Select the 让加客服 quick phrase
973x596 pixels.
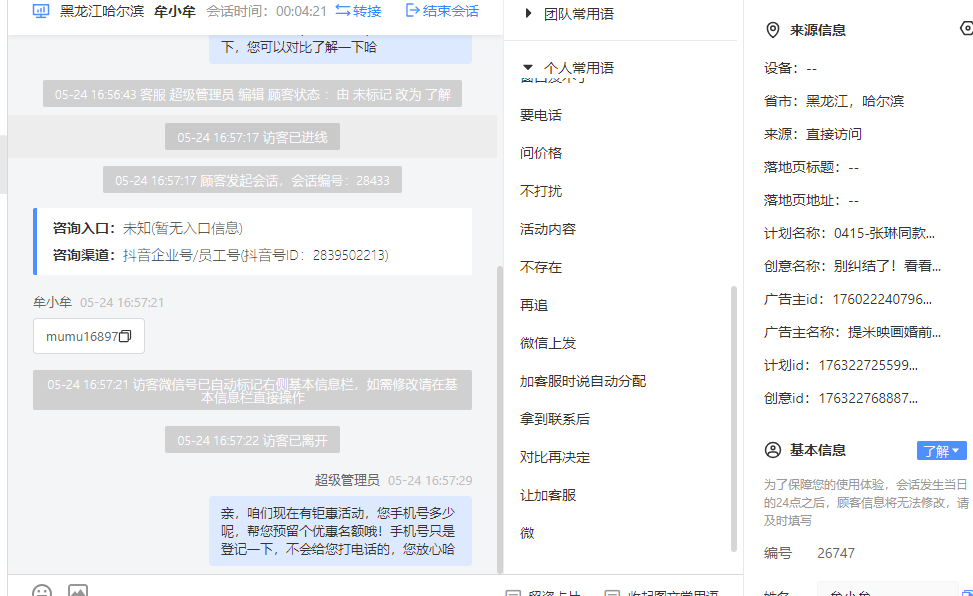pos(548,495)
